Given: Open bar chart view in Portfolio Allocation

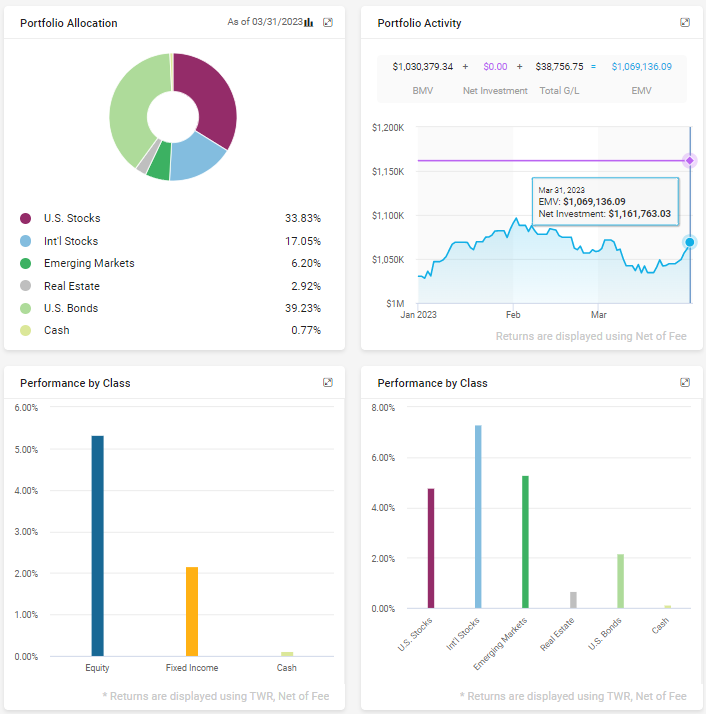Looking at the screenshot, I should click(x=309, y=22).
